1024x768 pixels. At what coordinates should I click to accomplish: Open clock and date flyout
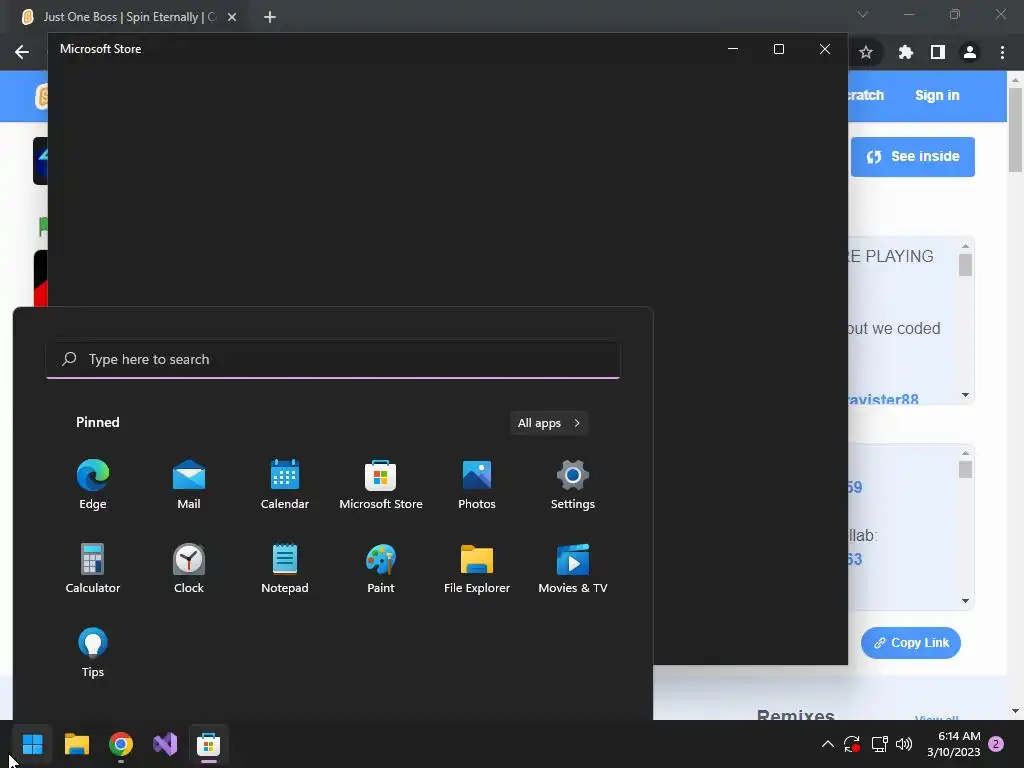[x=953, y=744]
